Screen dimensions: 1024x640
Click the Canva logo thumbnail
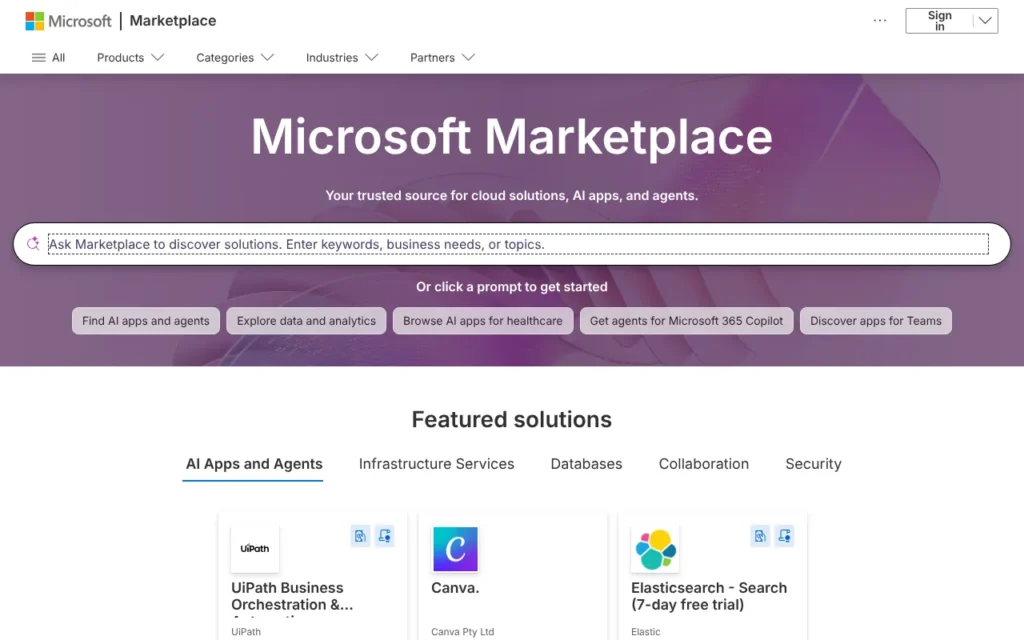(455, 549)
